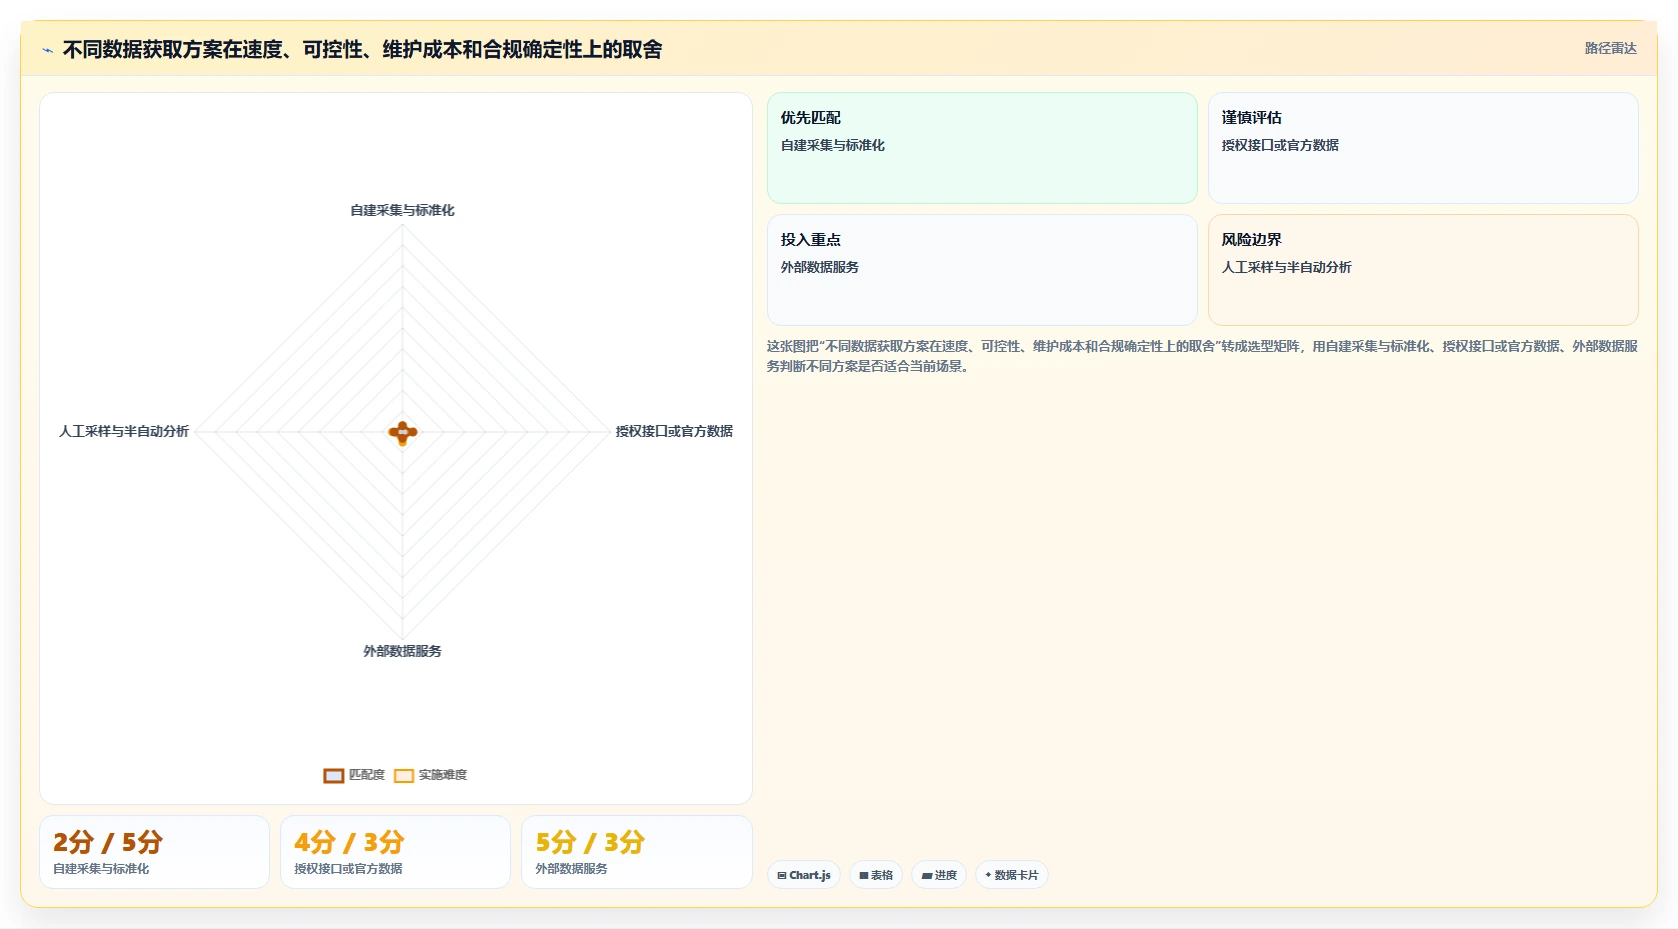
Task: Click the description paragraph starting with 这张图把
Action: tap(1202, 356)
